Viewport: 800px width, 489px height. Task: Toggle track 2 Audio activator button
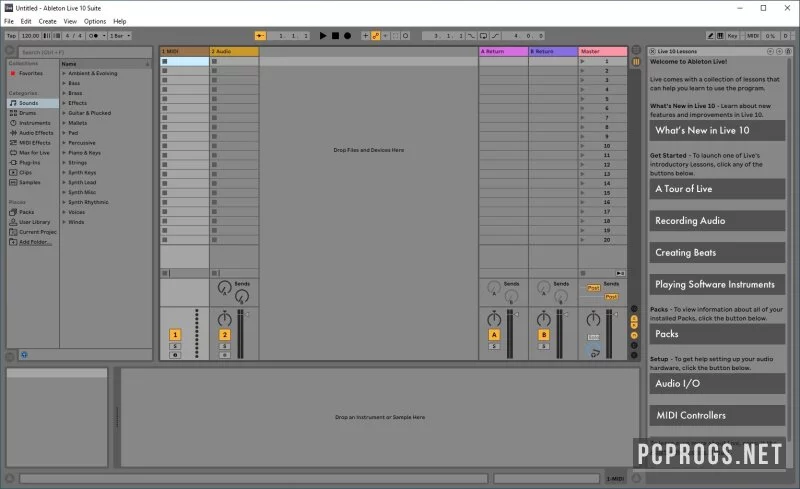click(x=224, y=335)
